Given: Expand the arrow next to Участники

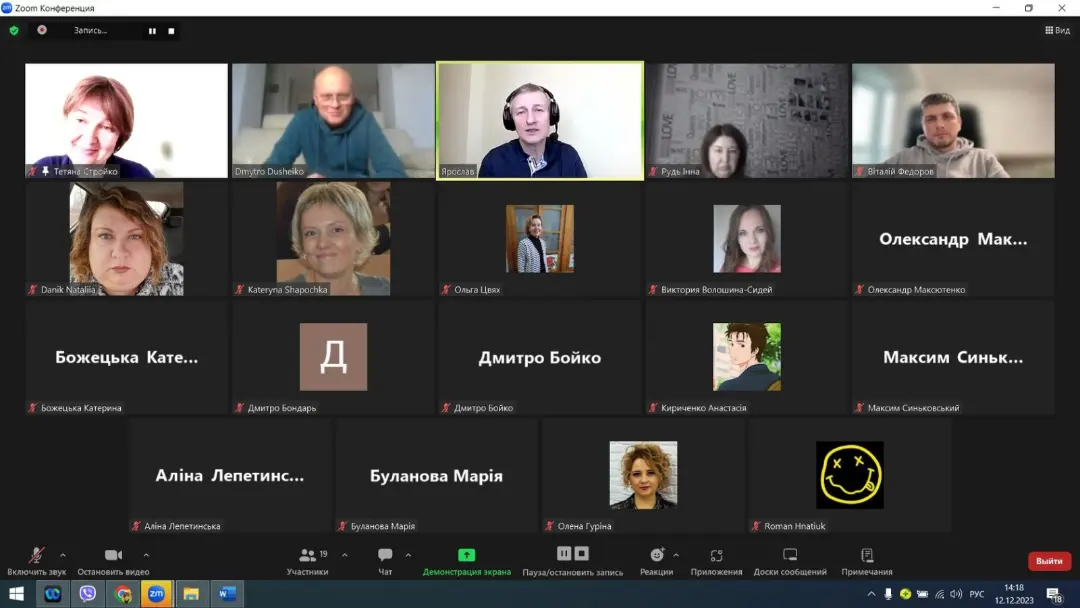Looking at the screenshot, I should [345, 555].
